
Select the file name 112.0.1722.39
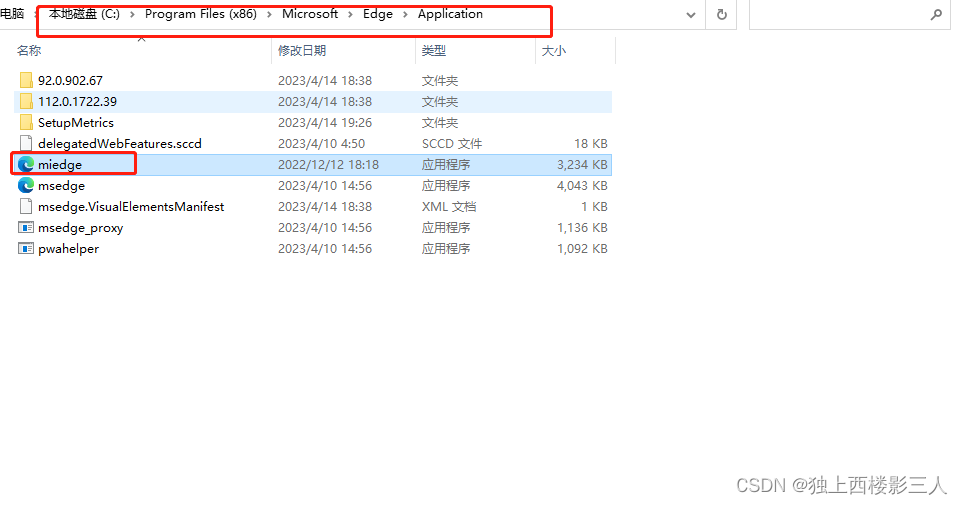click(77, 101)
